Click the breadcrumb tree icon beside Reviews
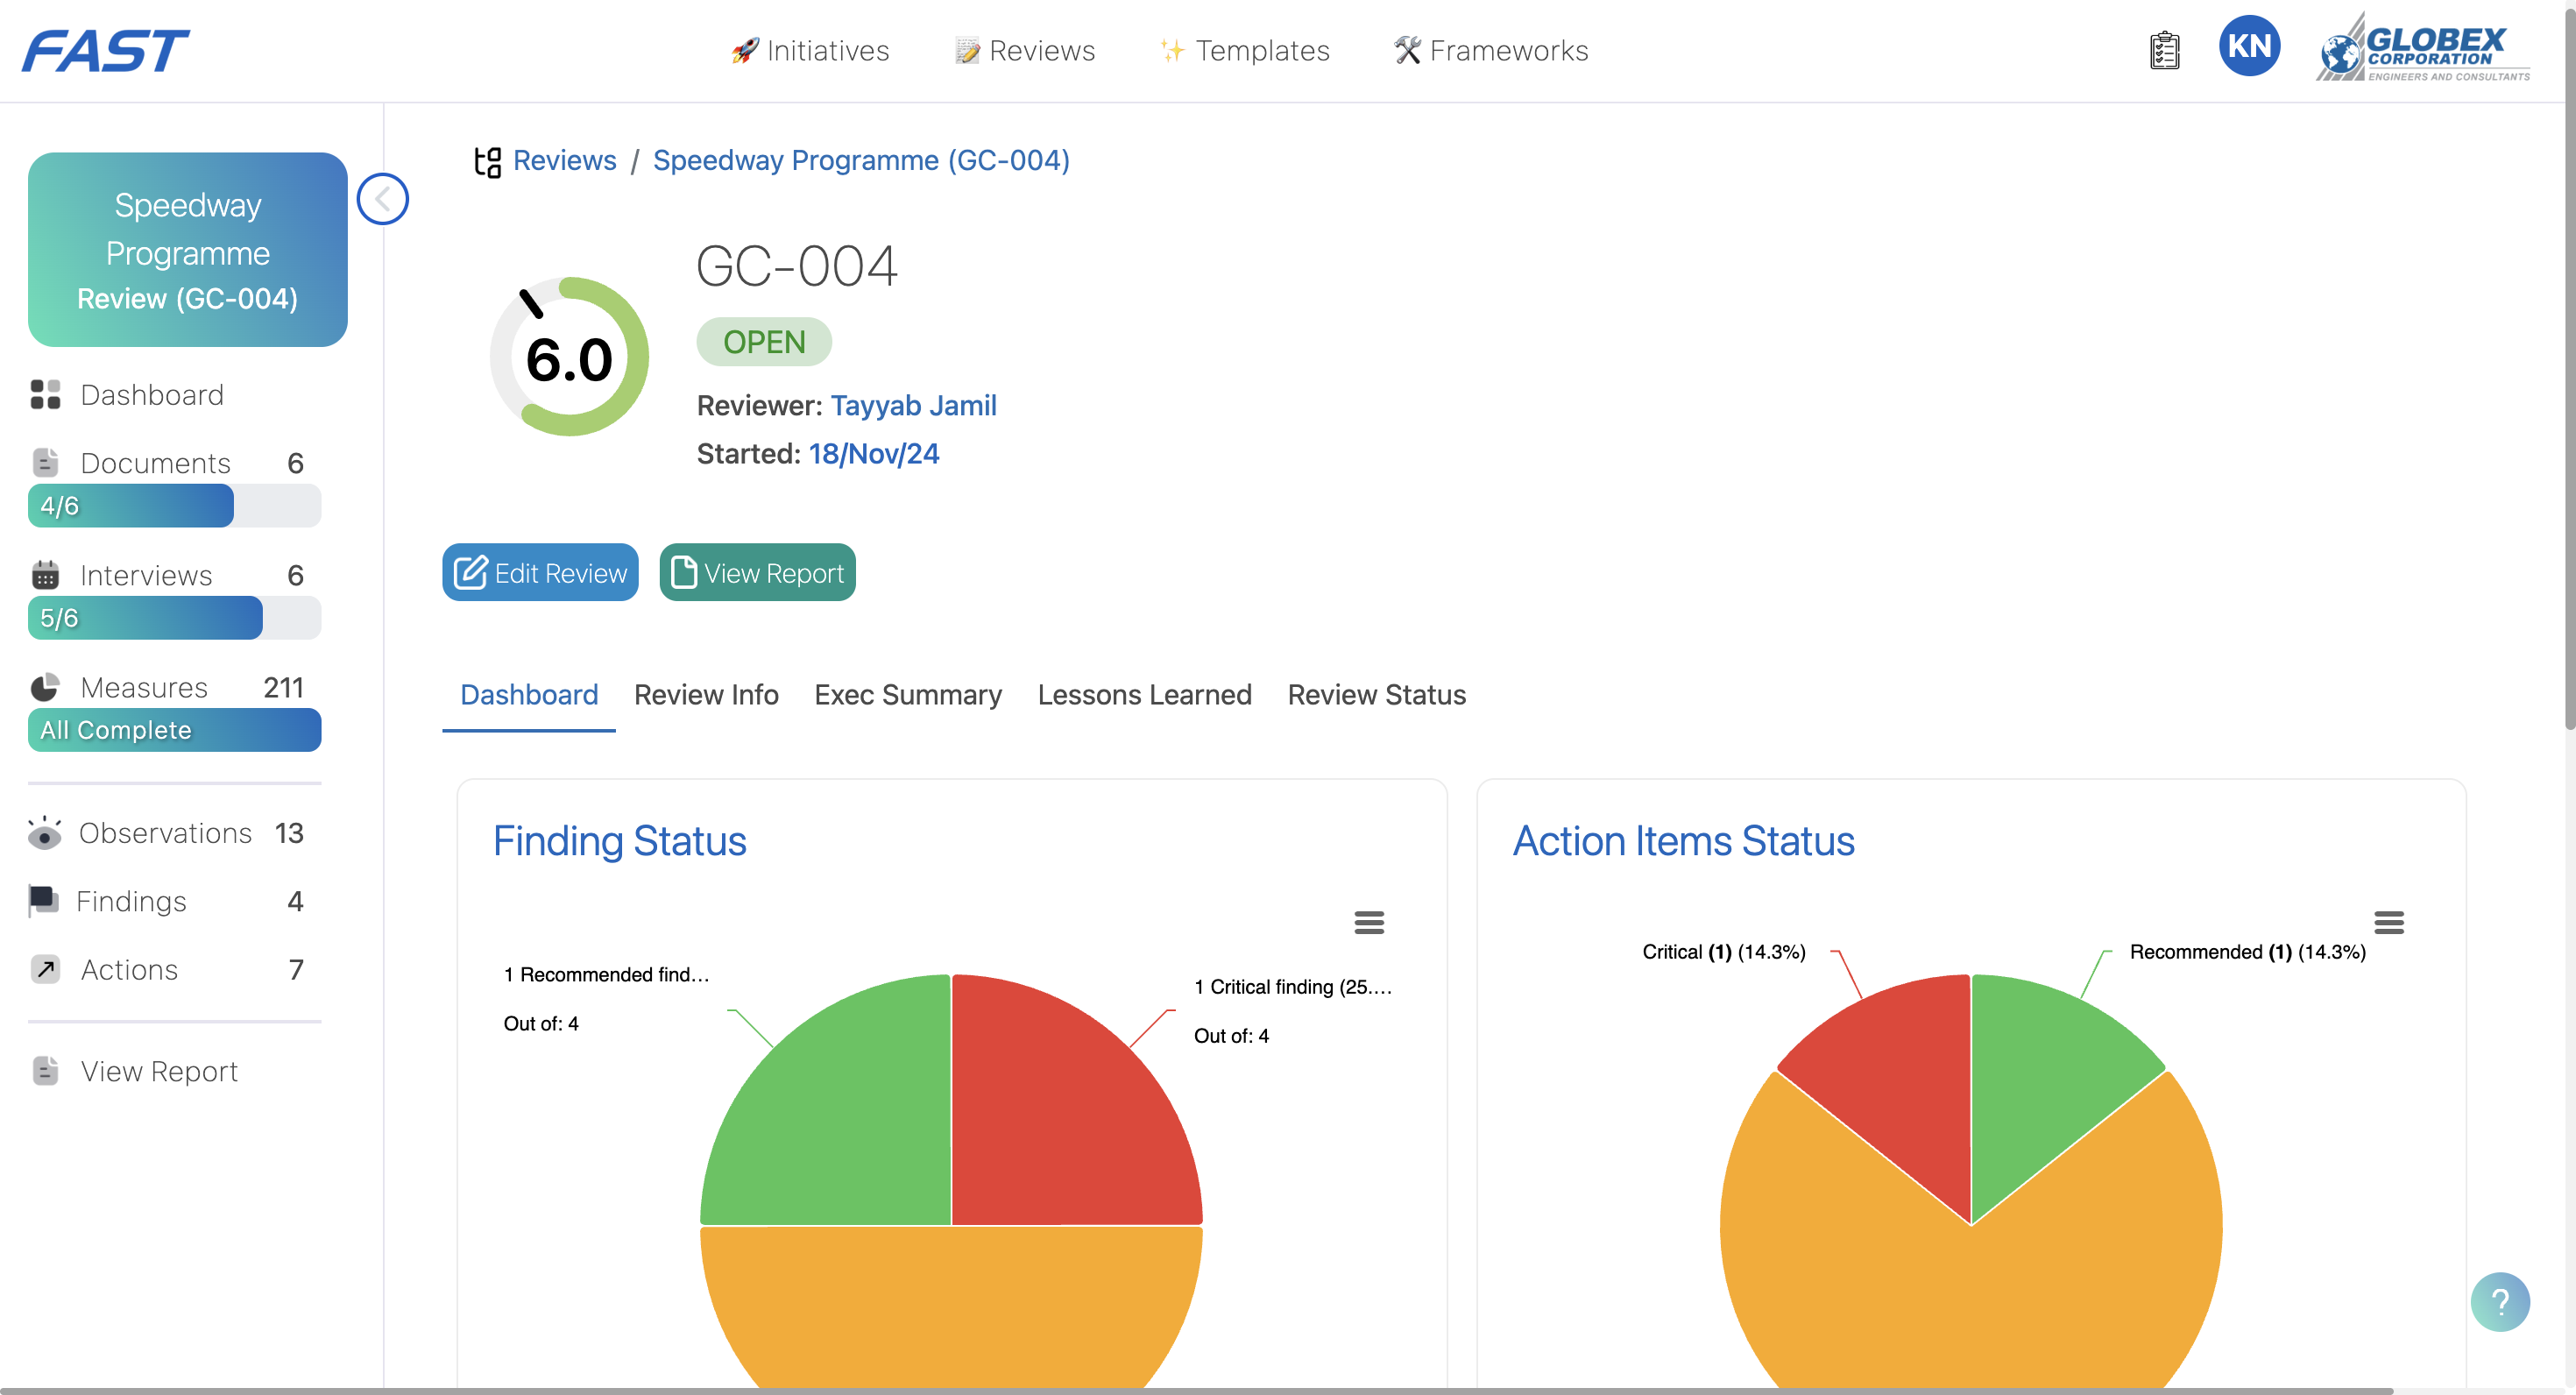Screen dimensions: 2576x1395 click(487, 161)
